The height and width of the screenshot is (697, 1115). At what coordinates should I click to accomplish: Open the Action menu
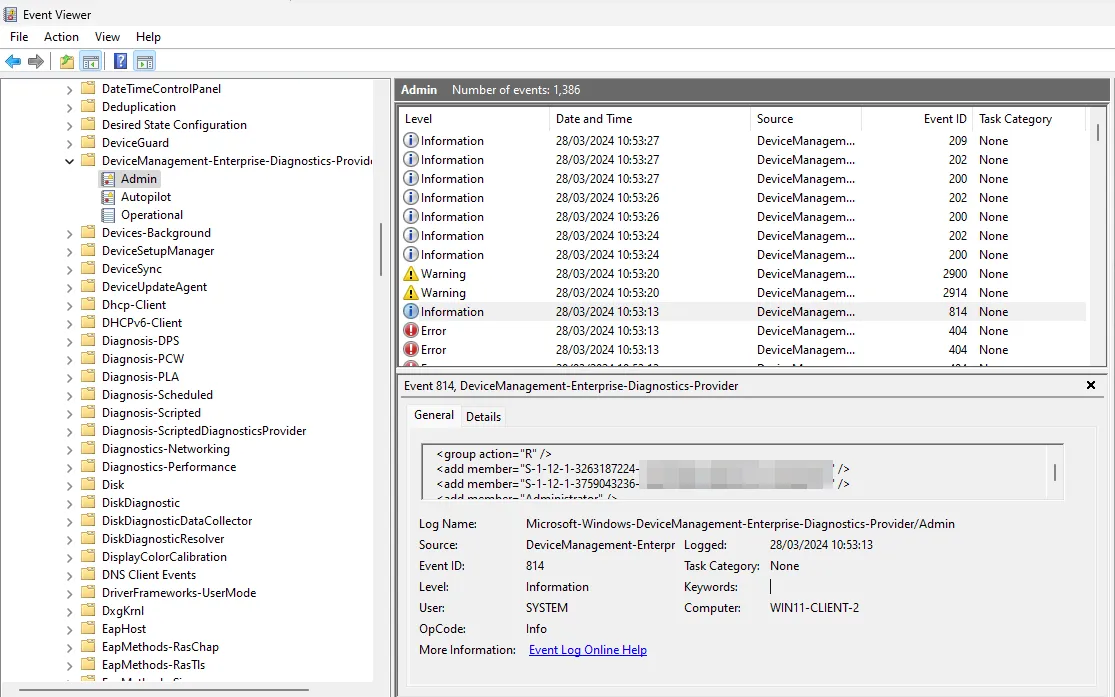(x=61, y=37)
